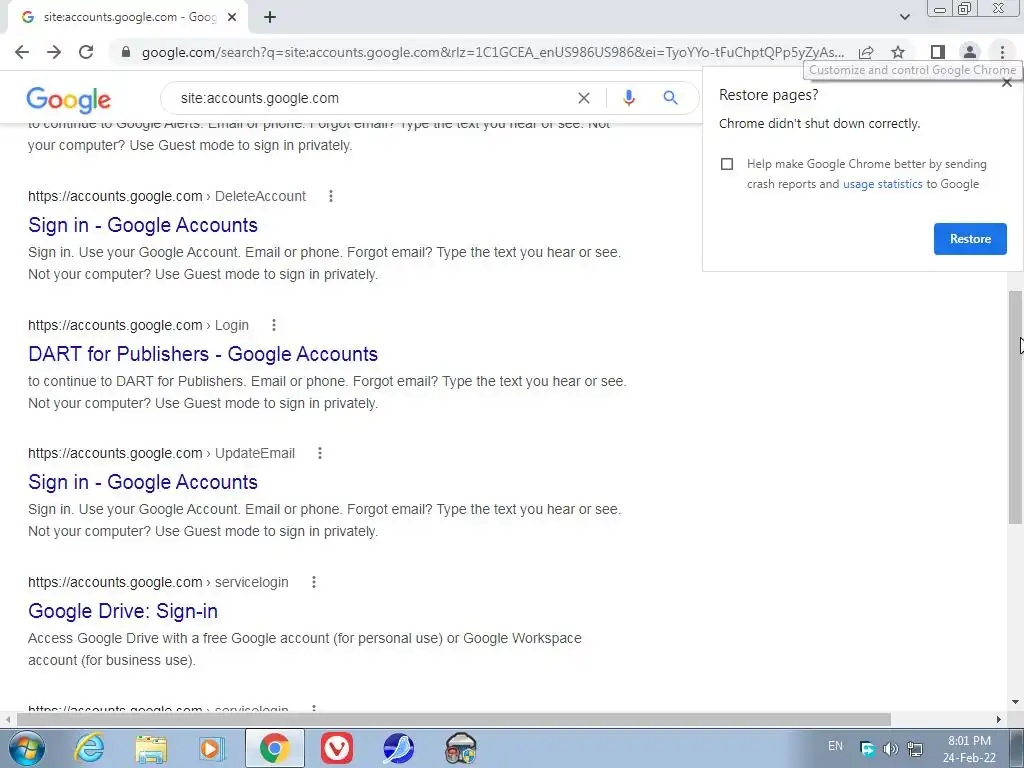Click the EN language indicator
This screenshot has width=1024, height=768.
[x=835, y=746]
